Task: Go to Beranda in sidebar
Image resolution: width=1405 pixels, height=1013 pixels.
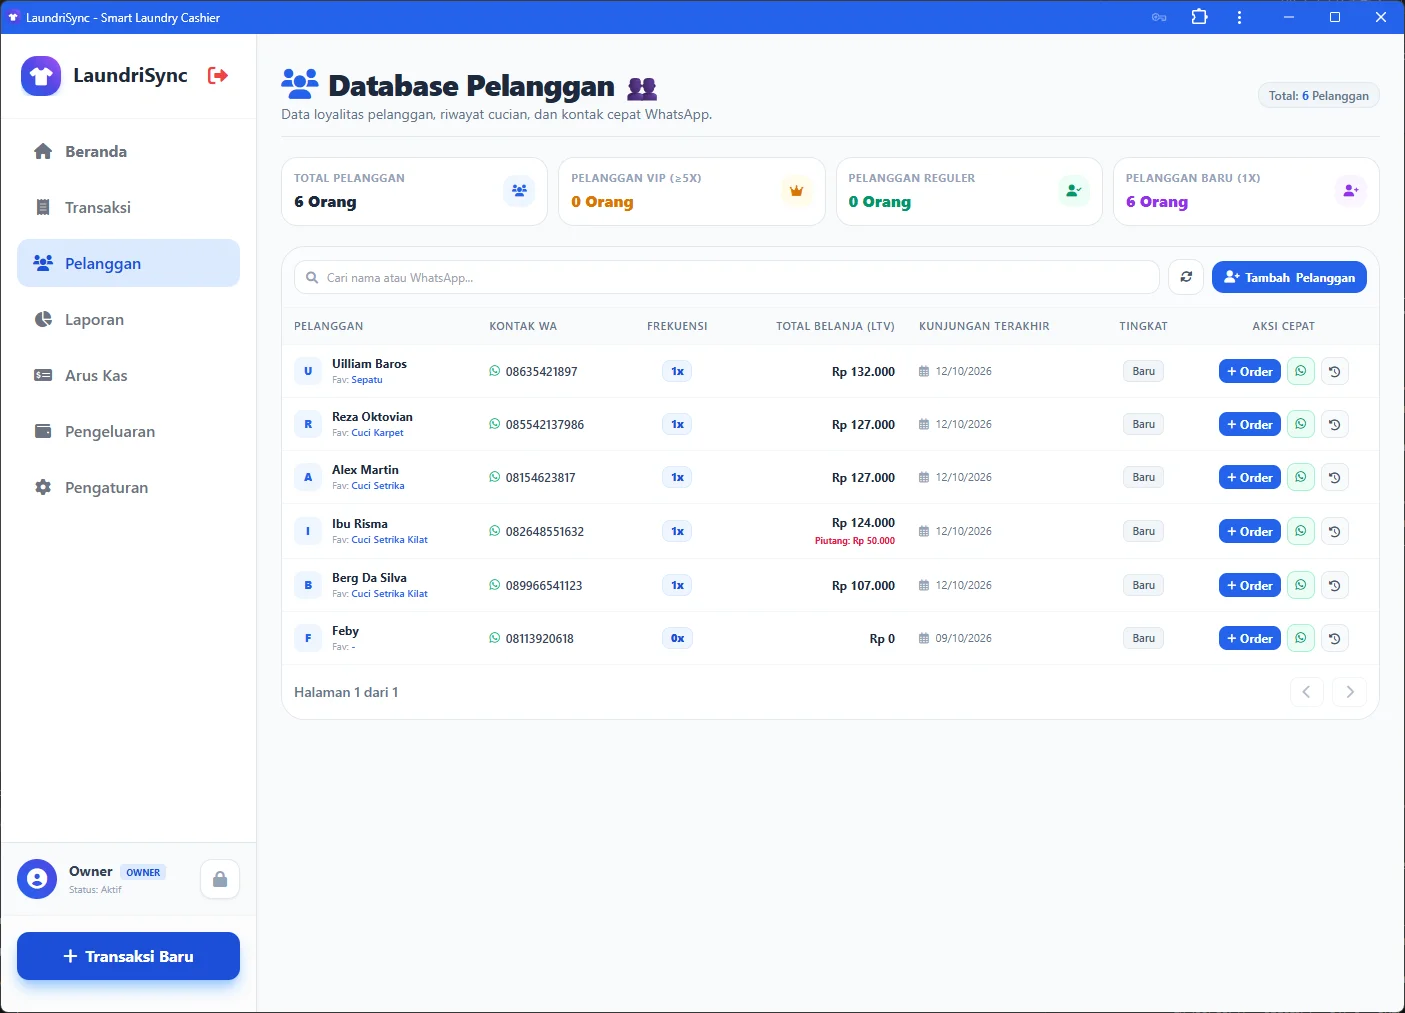Action: [128, 151]
